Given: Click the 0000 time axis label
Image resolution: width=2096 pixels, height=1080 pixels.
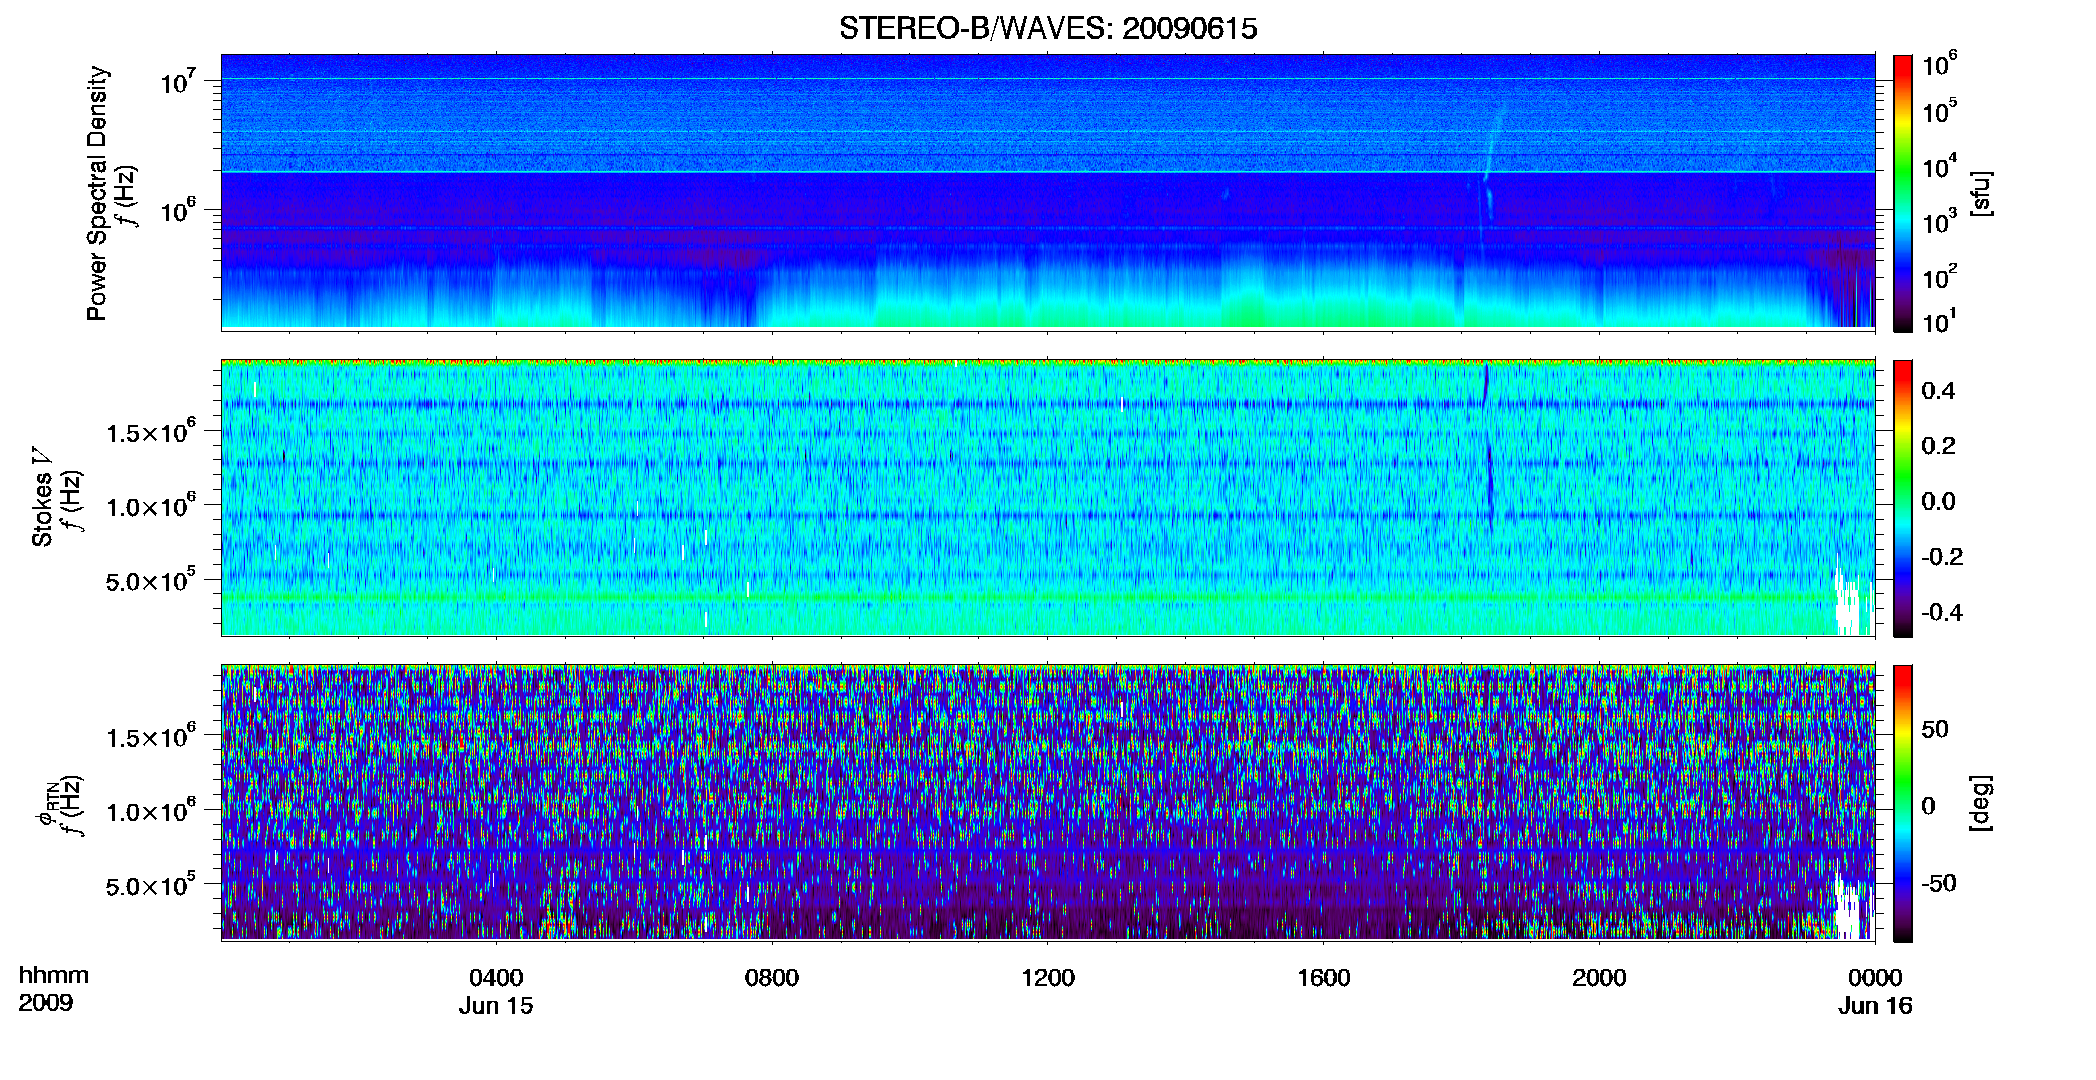Looking at the screenshot, I should pyautogui.click(x=1875, y=977).
